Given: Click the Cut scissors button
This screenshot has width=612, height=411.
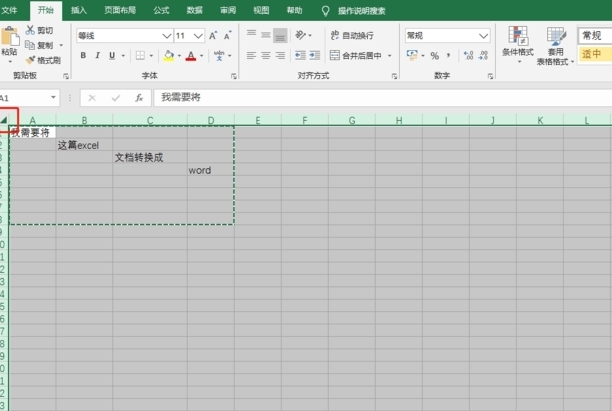Looking at the screenshot, I should pos(39,30).
